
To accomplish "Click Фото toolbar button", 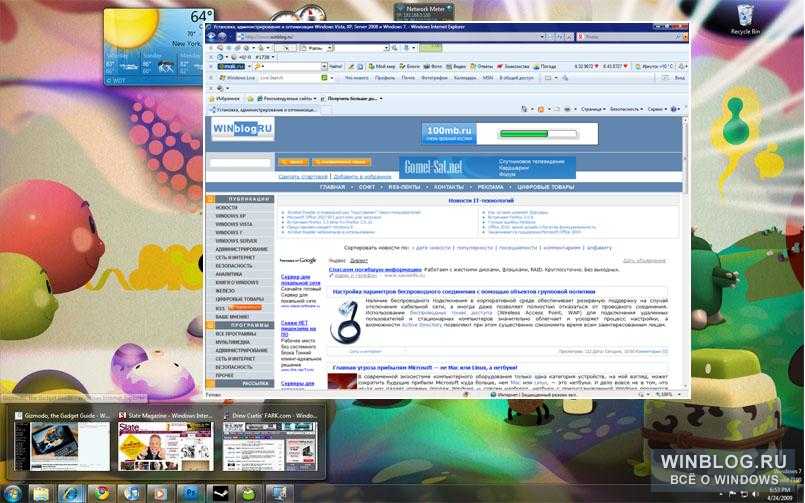I will click(x=433, y=67).
